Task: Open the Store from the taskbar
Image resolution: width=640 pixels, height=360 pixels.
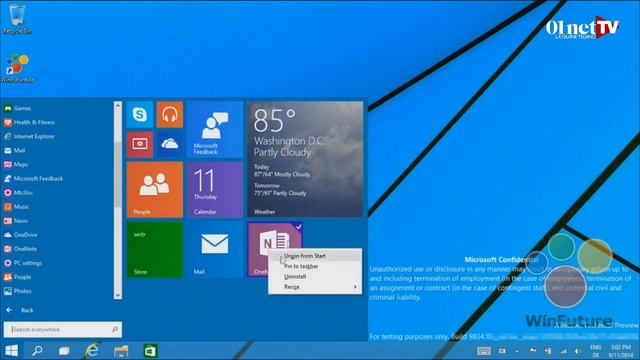Action: [150, 351]
